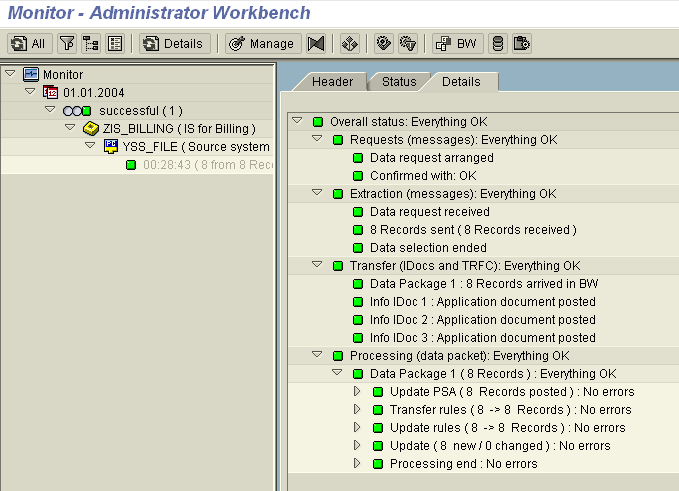Click green status icon of 00:28:43 request

click(131, 165)
